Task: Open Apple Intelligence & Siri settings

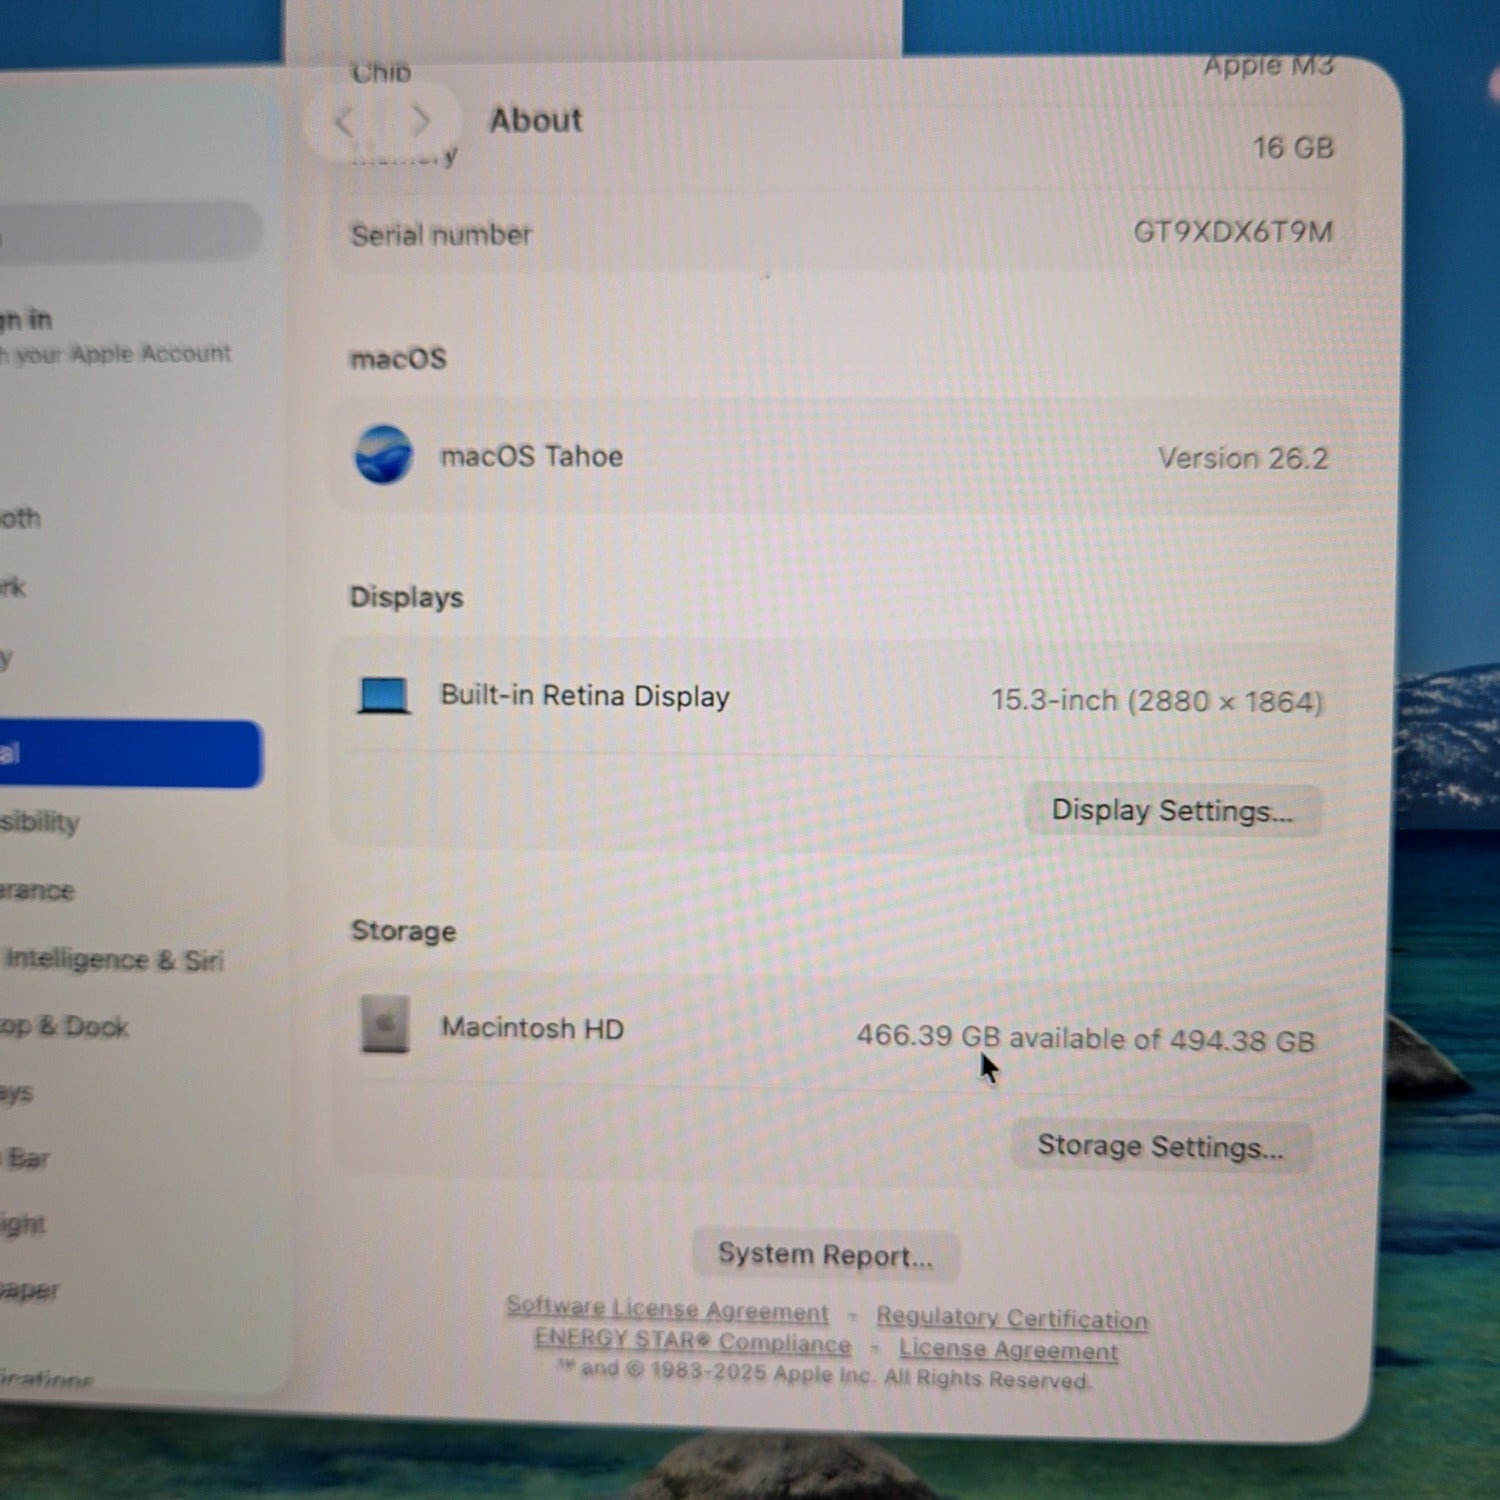Action: click(x=112, y=959)
